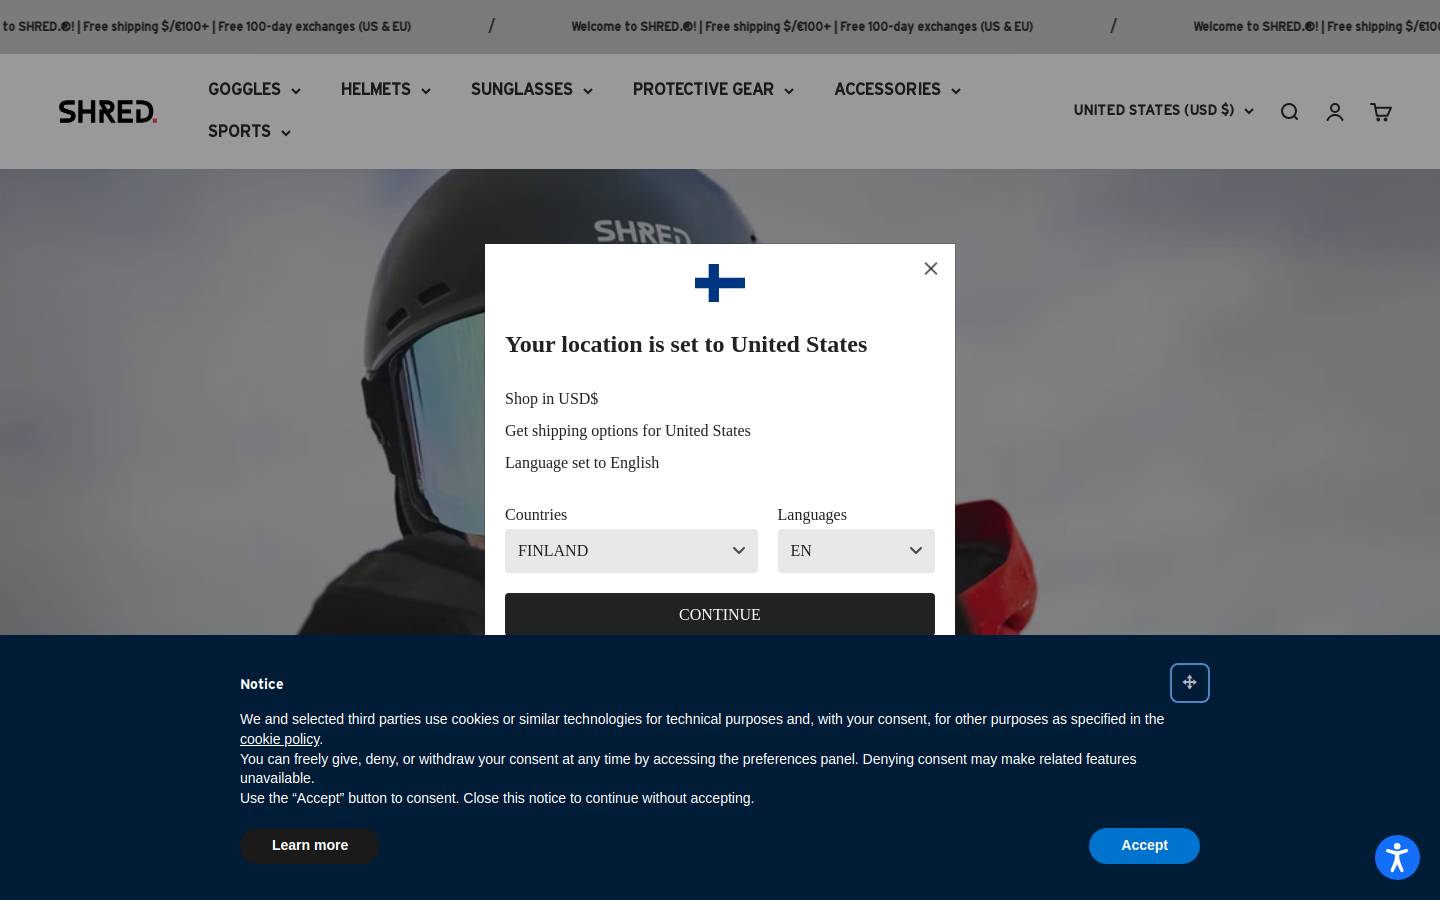This screenshot has height=900, width=1440.
Task: Click the cookie notice move icon
Action: pyautogui.click(x=1190, y=683)
